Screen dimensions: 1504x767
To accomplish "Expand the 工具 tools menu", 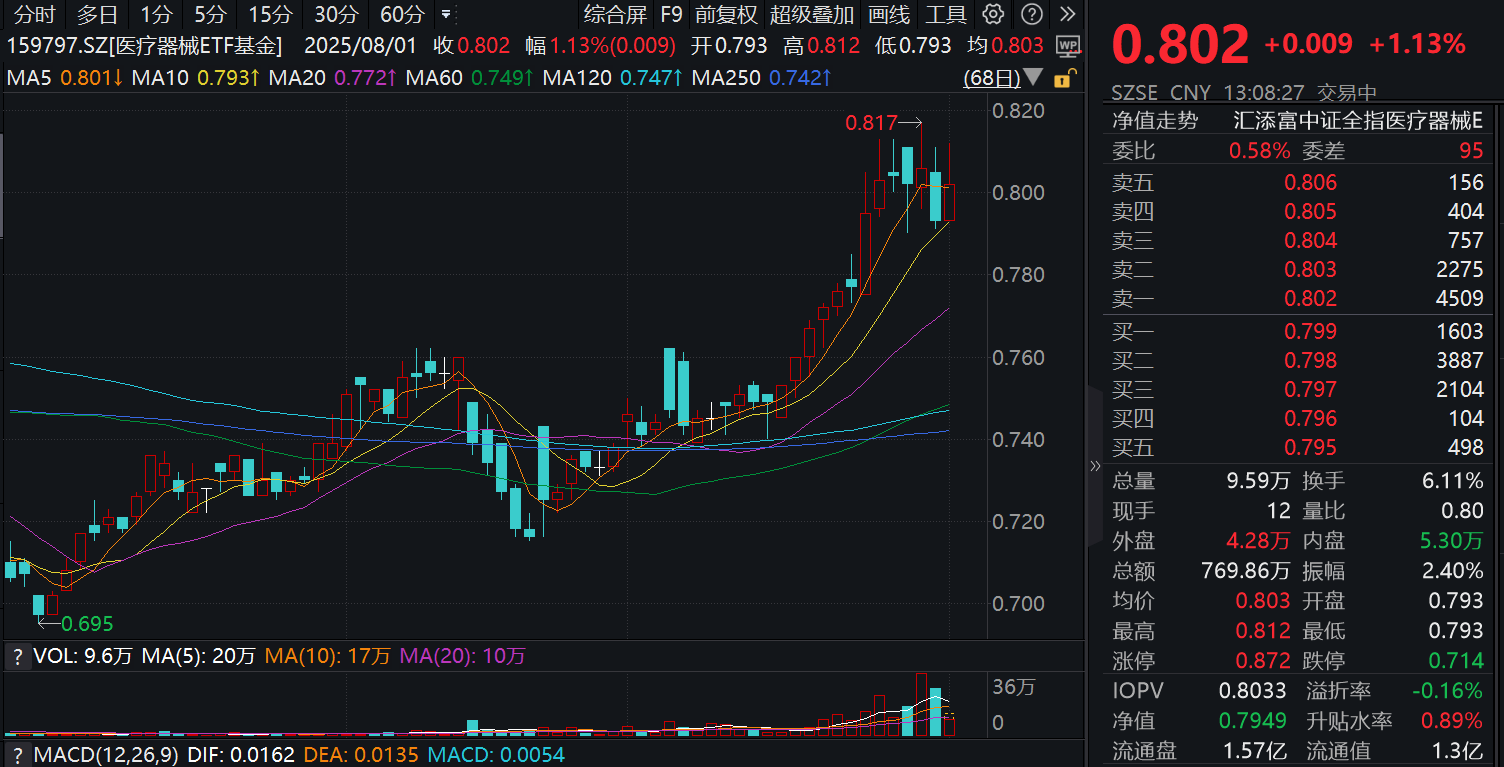I will (943, 15).
